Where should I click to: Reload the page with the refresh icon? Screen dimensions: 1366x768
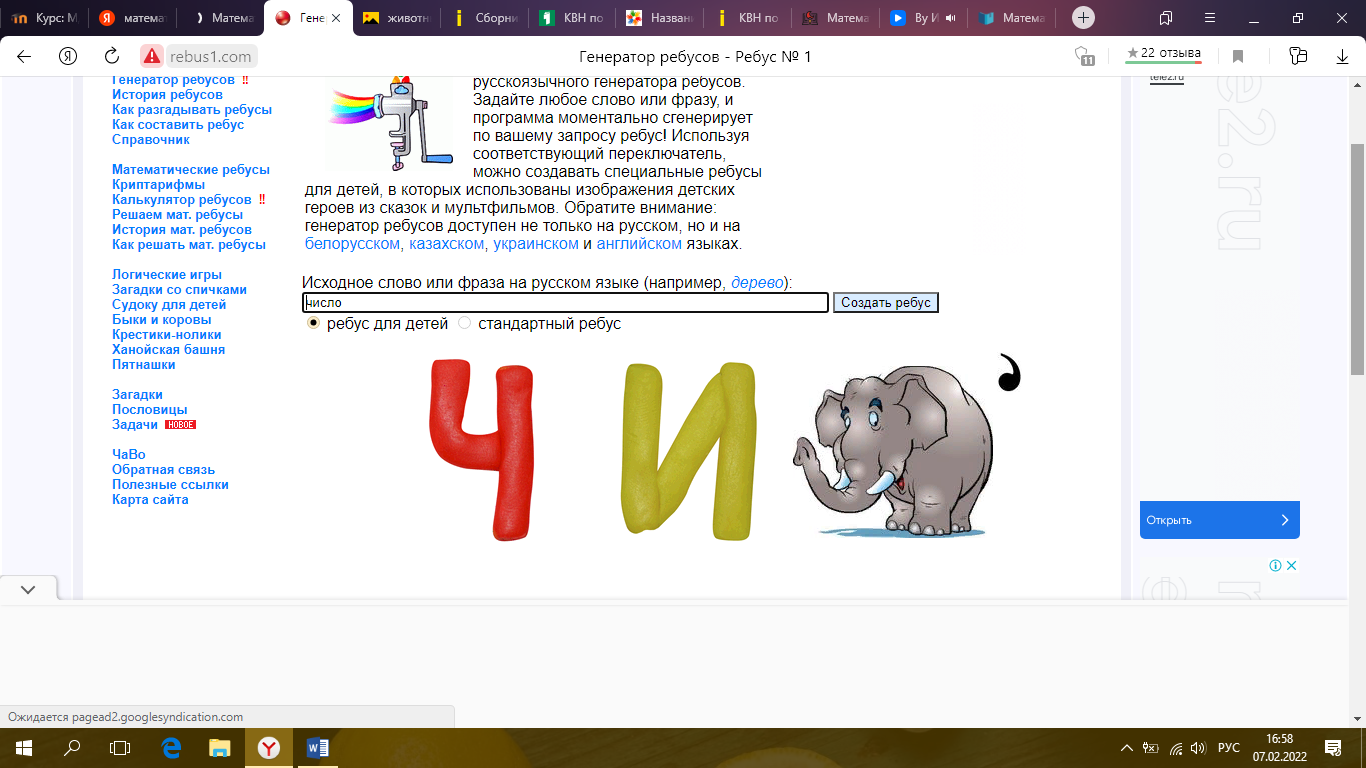pyautogui.click(x=112, y=56)
